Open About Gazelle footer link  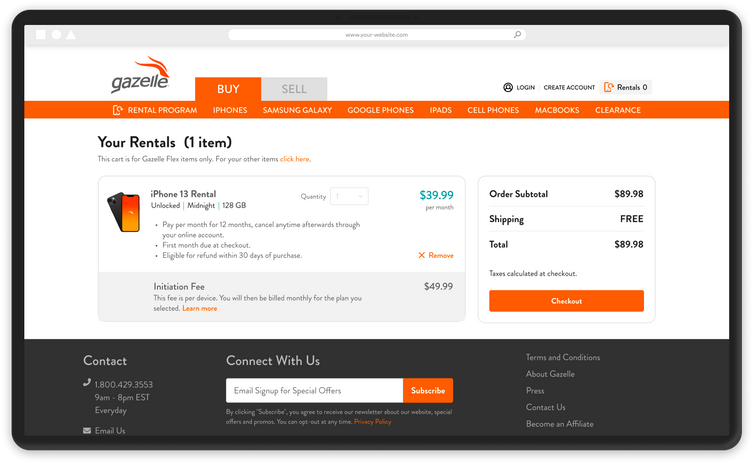(550, 374)
